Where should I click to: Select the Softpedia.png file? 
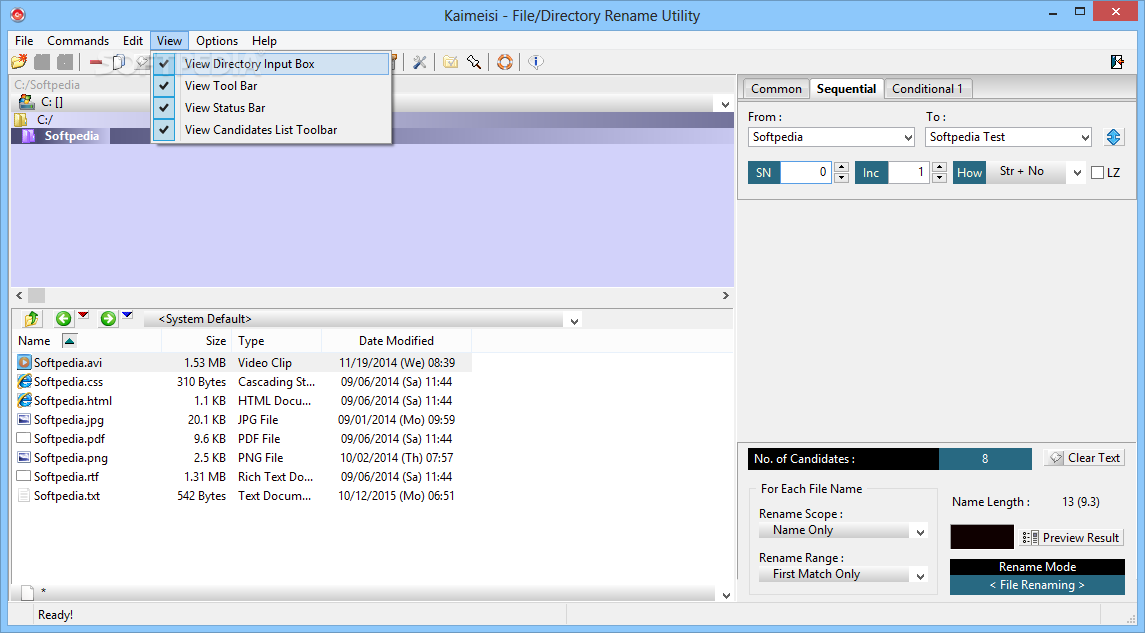click(x=71, y=458)
